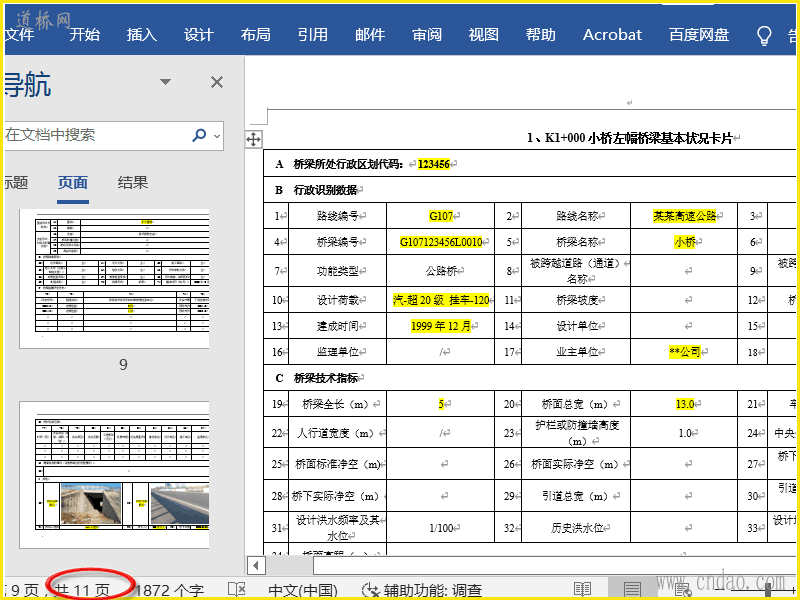Select page 9 thumbnail

pyautogui.click(x=115, y=279)
